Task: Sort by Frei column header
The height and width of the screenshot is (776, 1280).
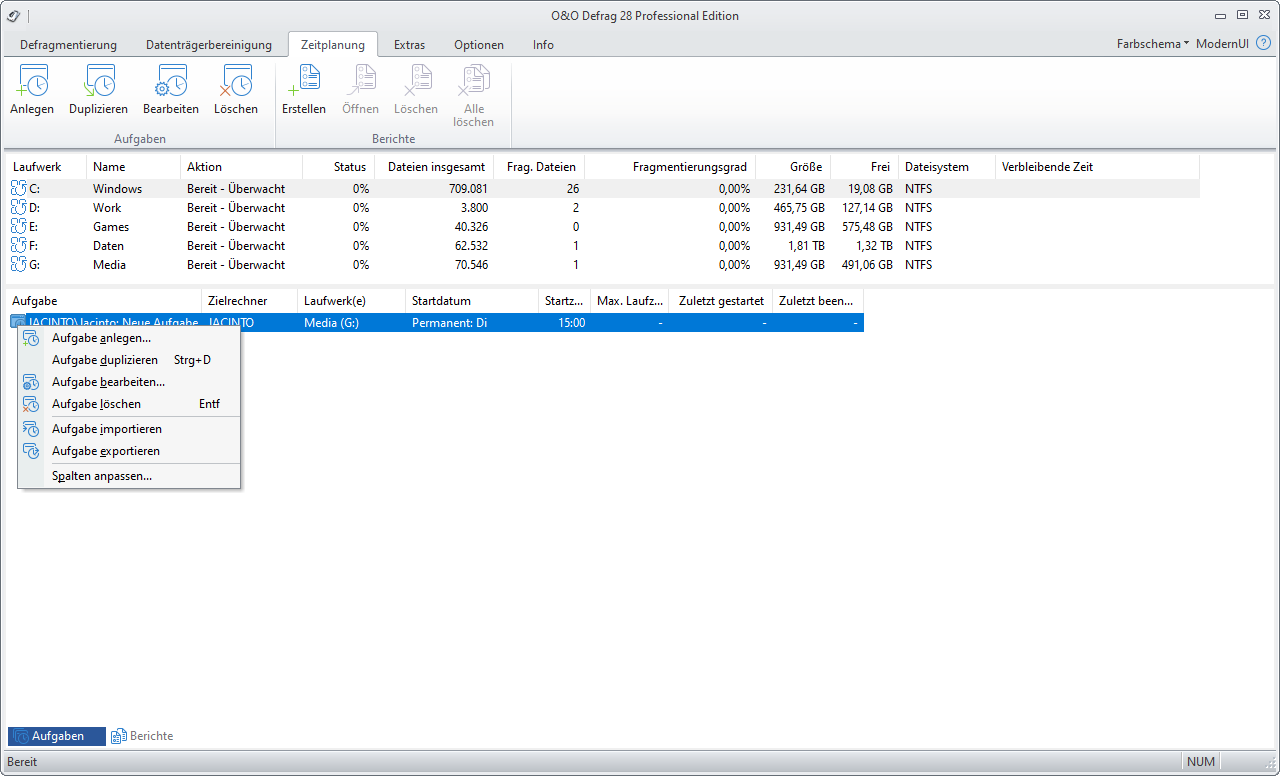Action: (x=864, y=167)
